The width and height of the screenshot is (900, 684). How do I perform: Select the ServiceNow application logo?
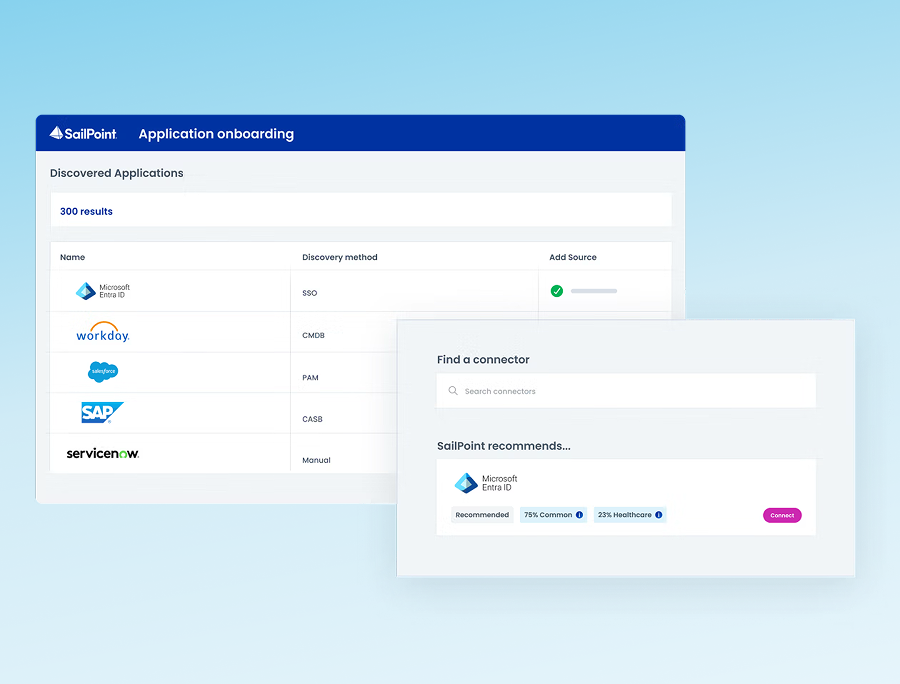coord(103,453)
